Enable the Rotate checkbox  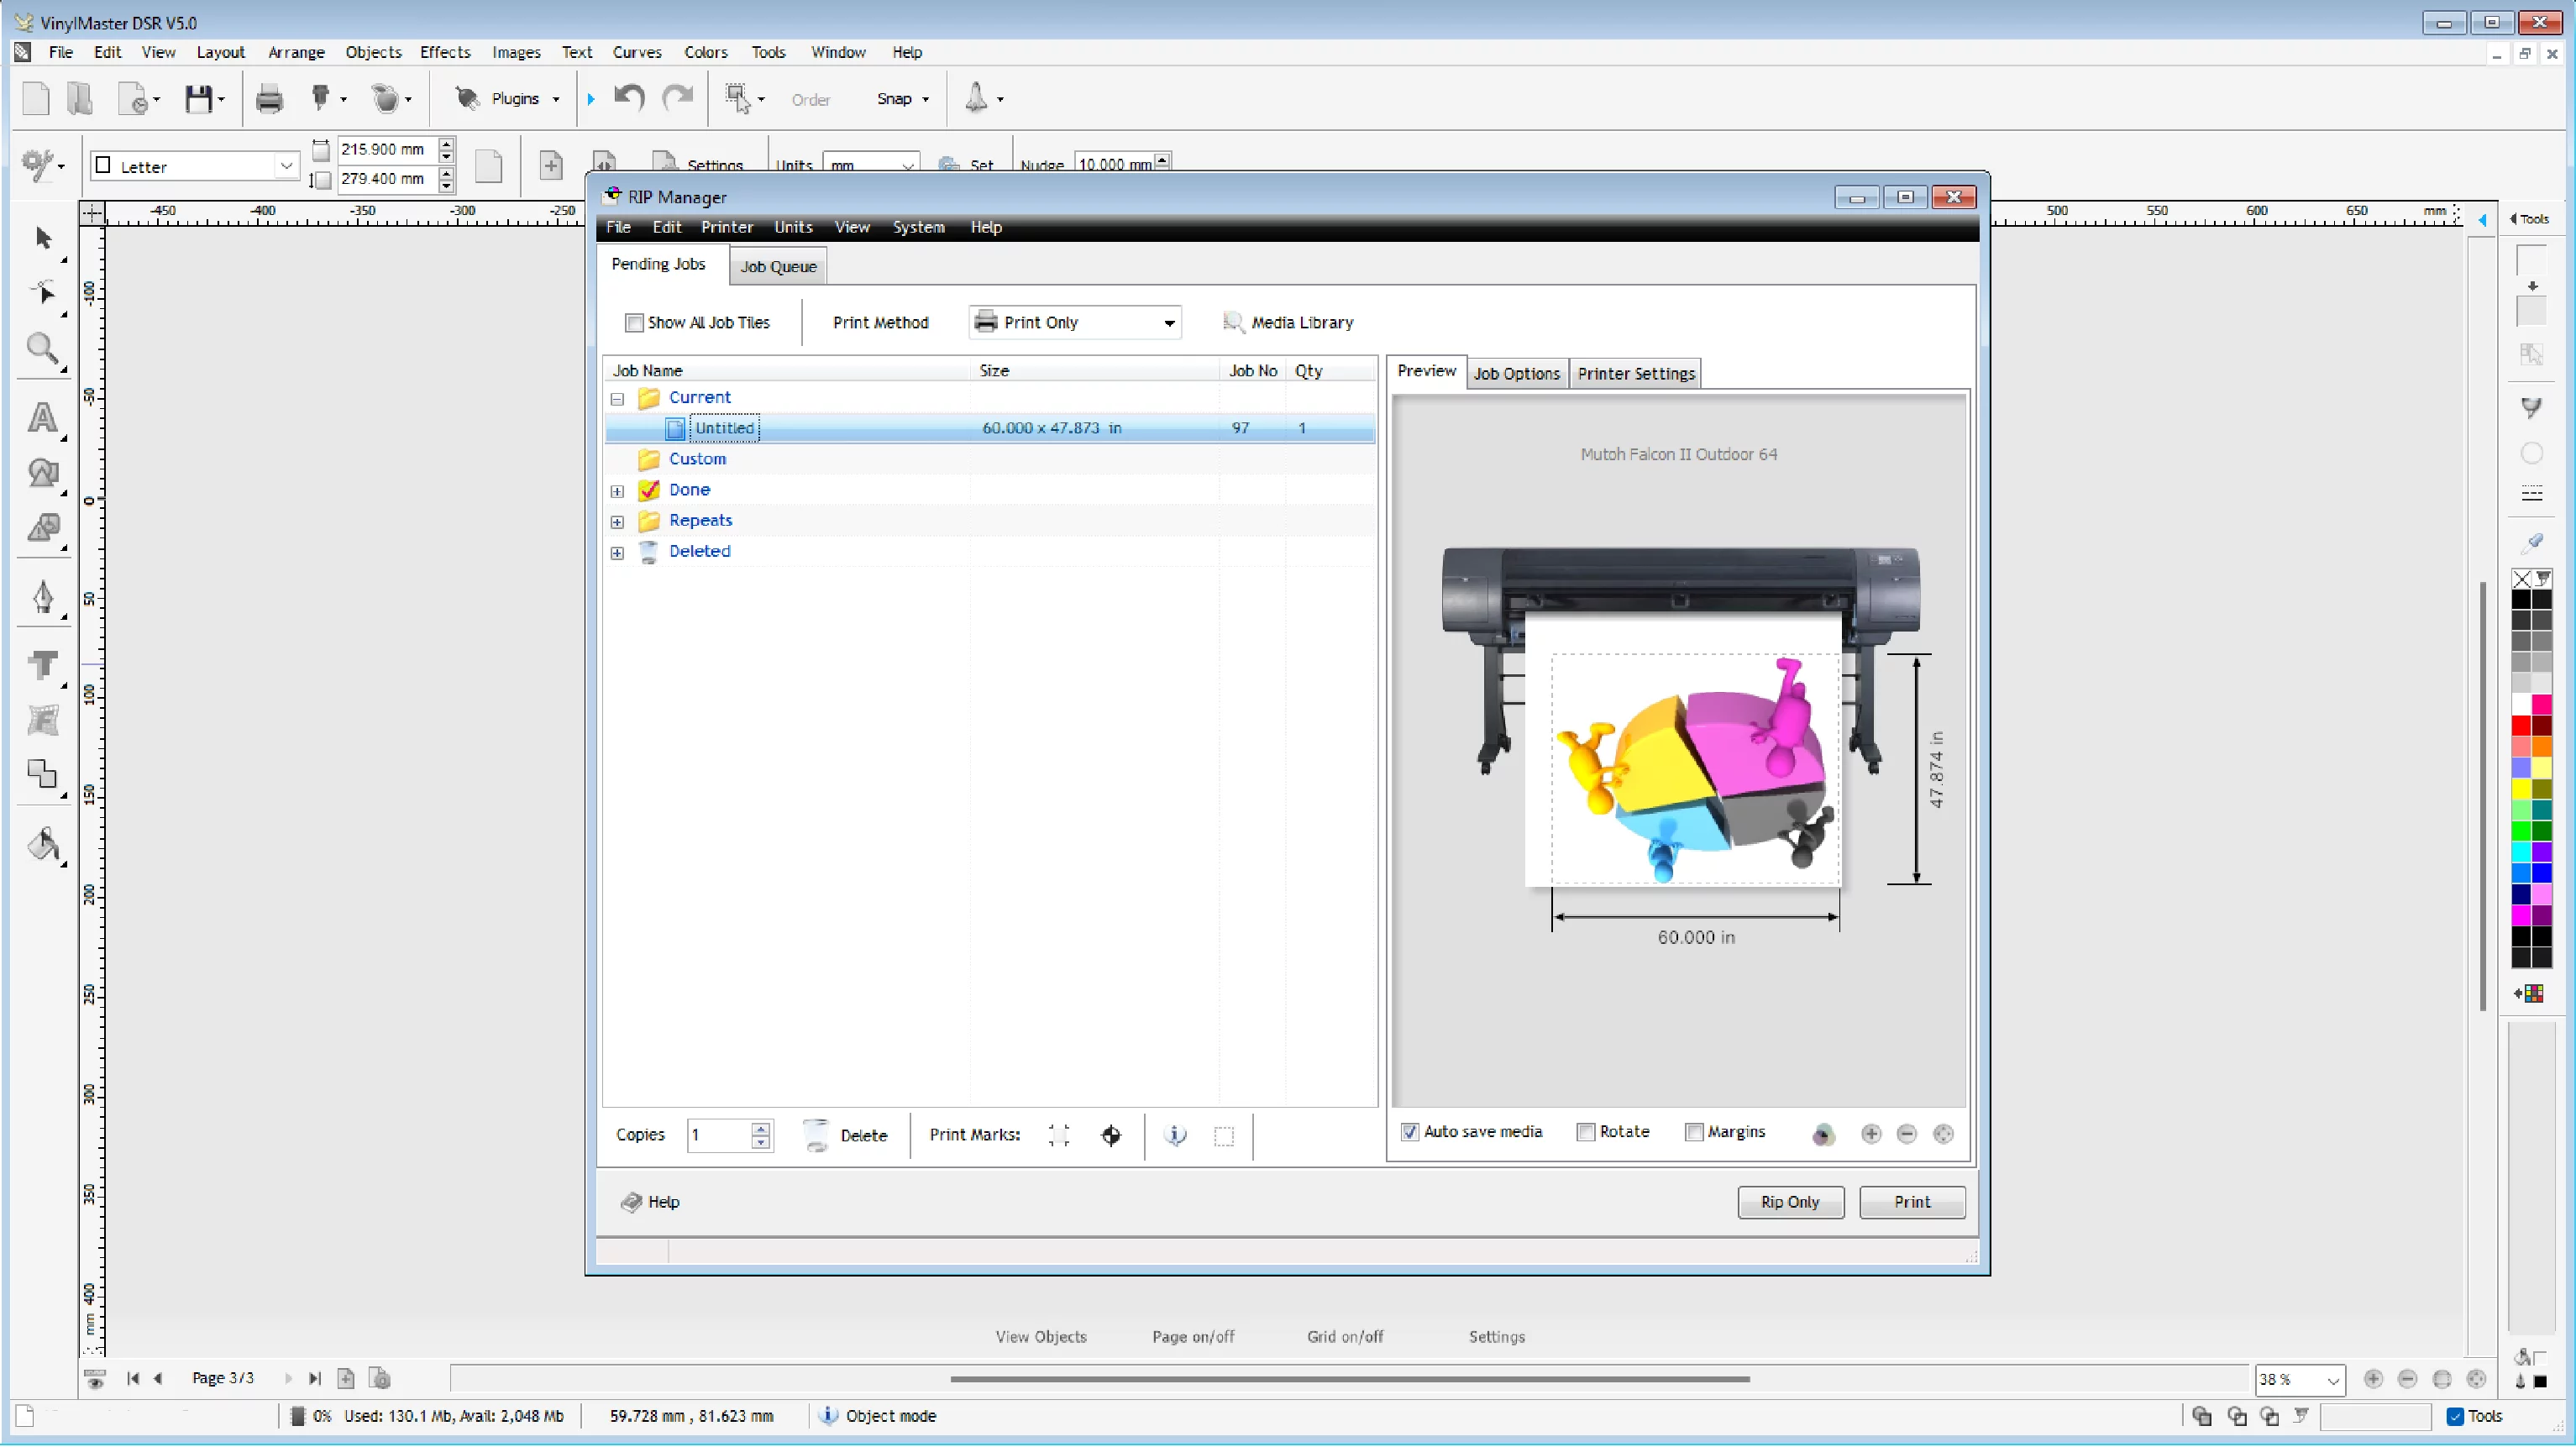(1586, 1132)
